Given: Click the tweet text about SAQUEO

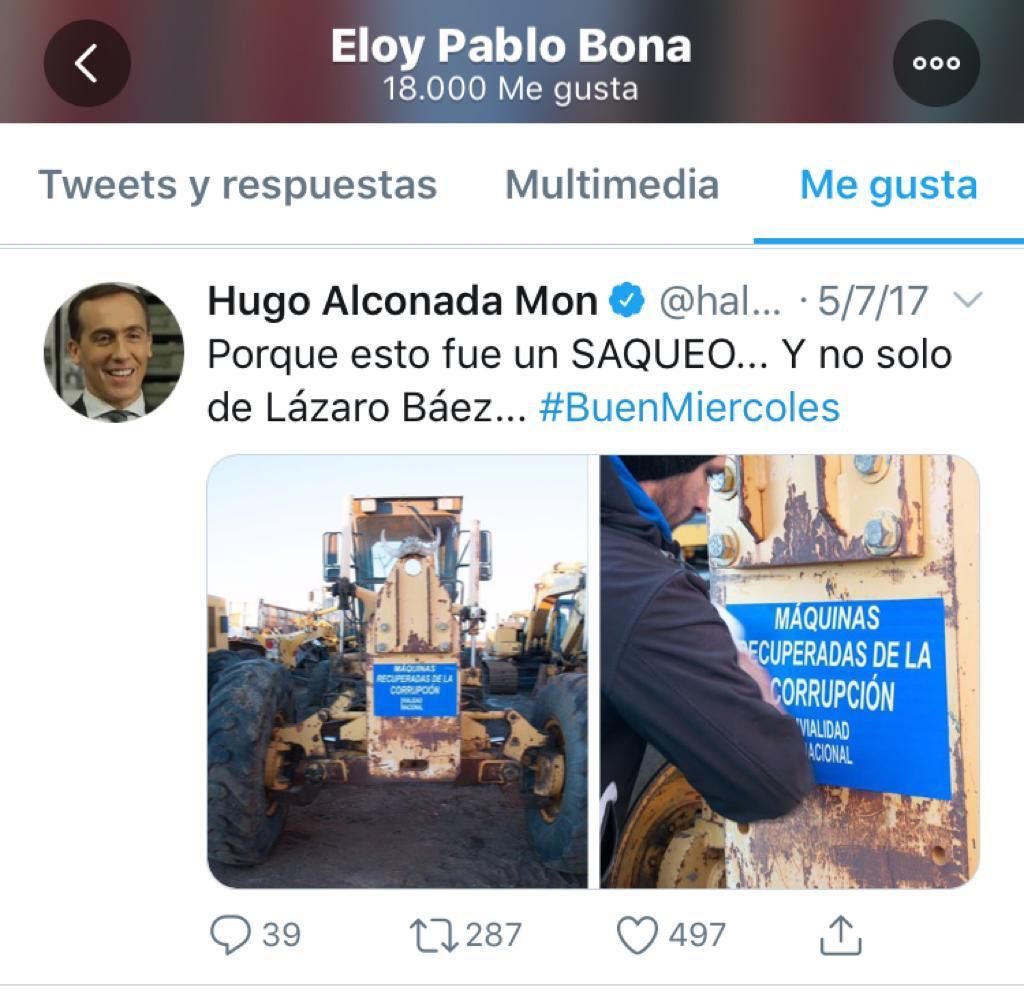Looking at the screenshot, I should (x=579, y=381).
